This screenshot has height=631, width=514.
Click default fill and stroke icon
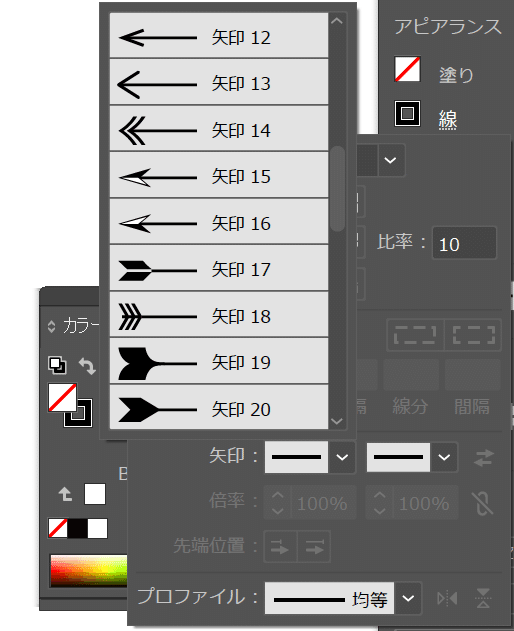pyautogui.click(x=57, y=365)
